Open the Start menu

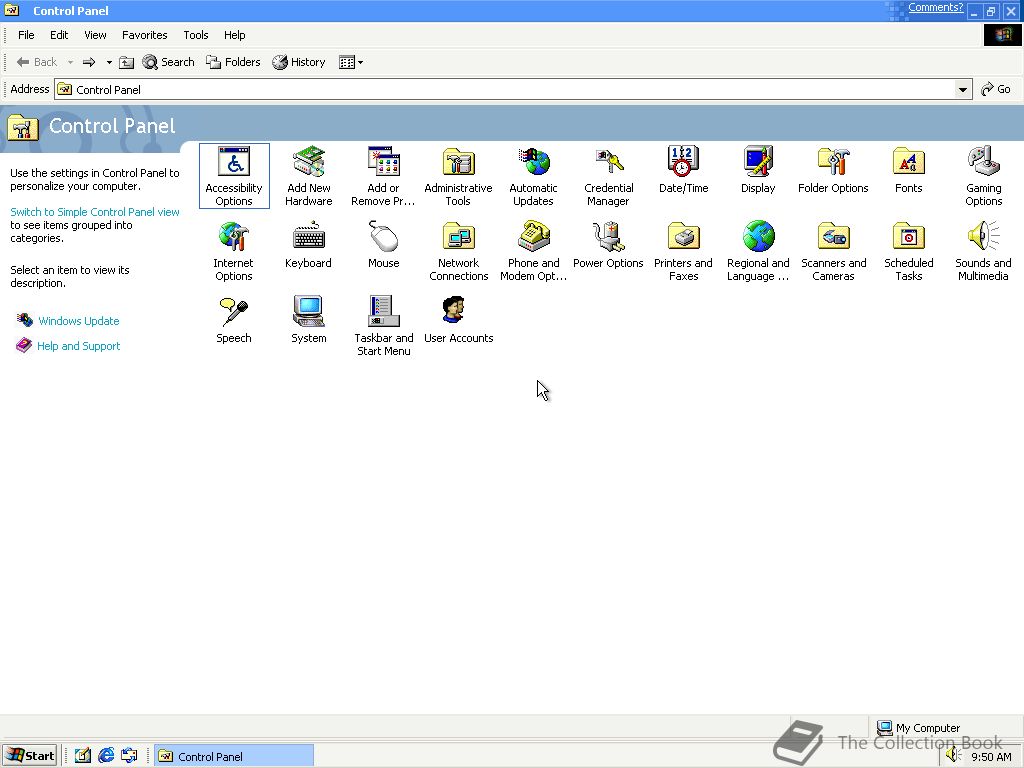[x=30, y=756]
